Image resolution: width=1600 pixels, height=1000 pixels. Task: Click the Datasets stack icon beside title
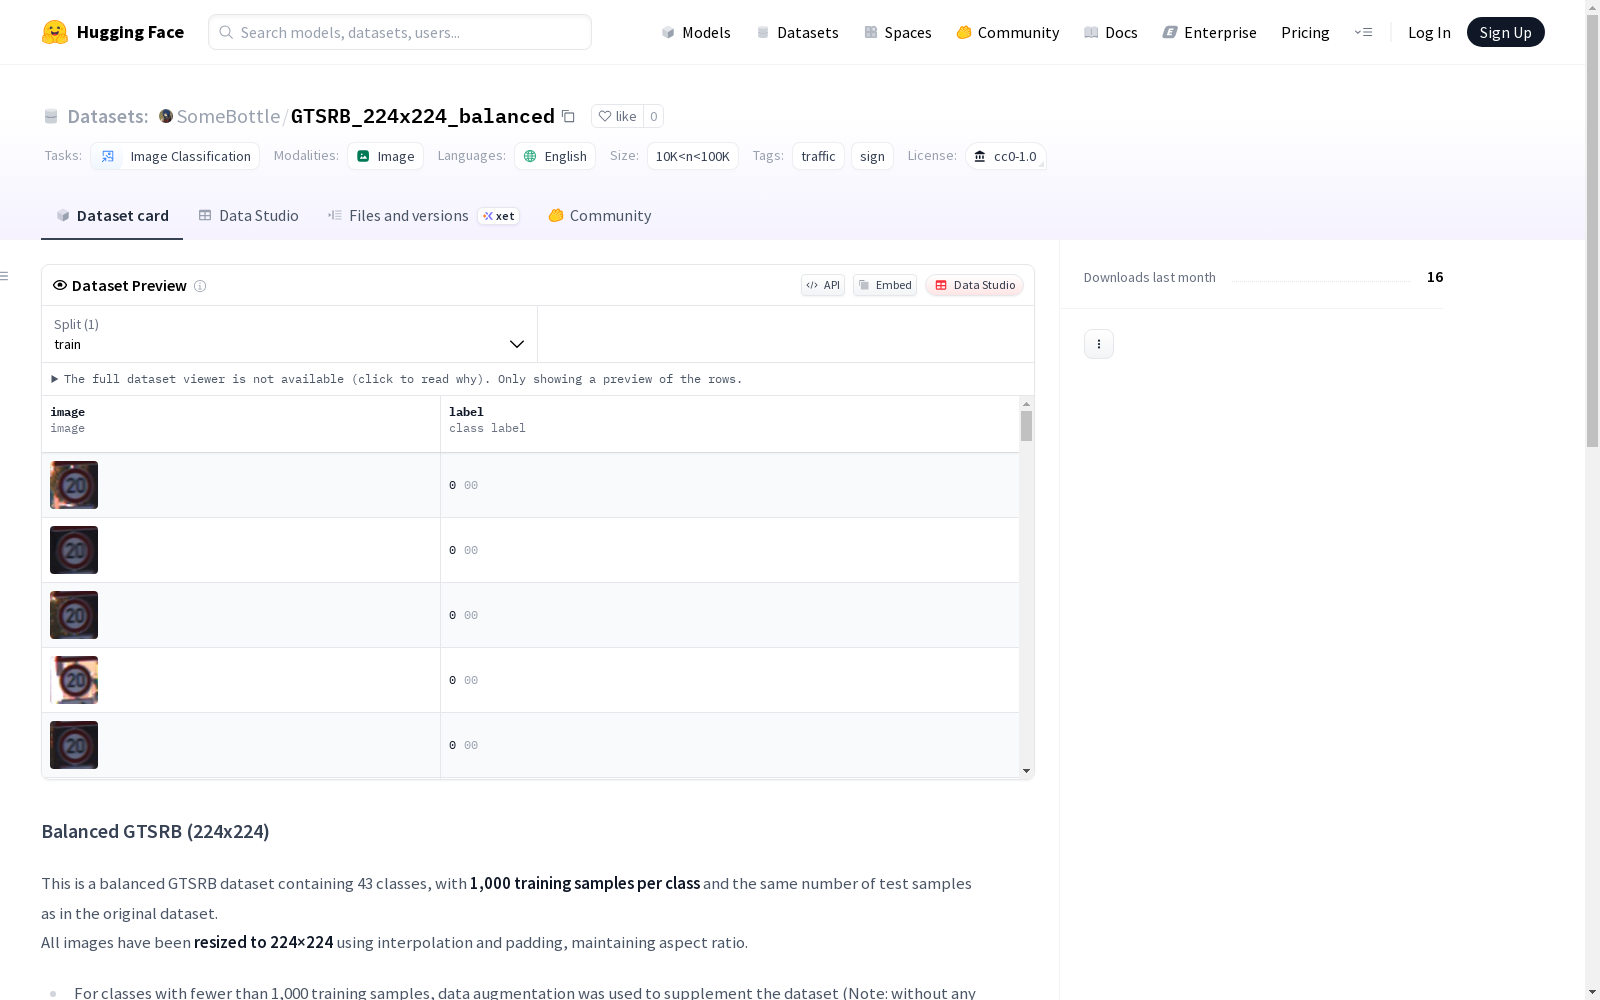[51, 116]
